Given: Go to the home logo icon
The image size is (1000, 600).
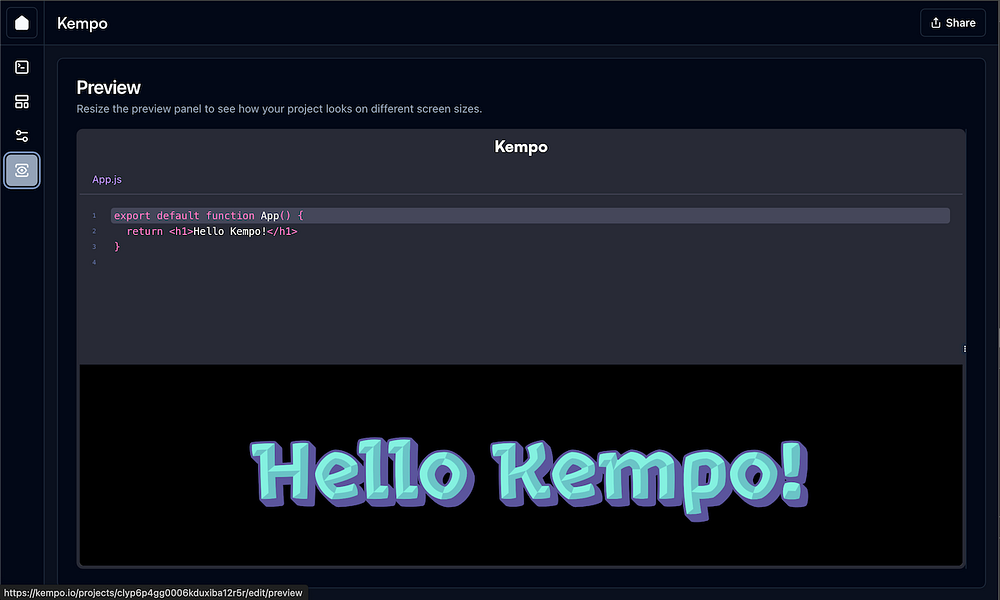Looking at the screenshot, I should click(22, 23).
